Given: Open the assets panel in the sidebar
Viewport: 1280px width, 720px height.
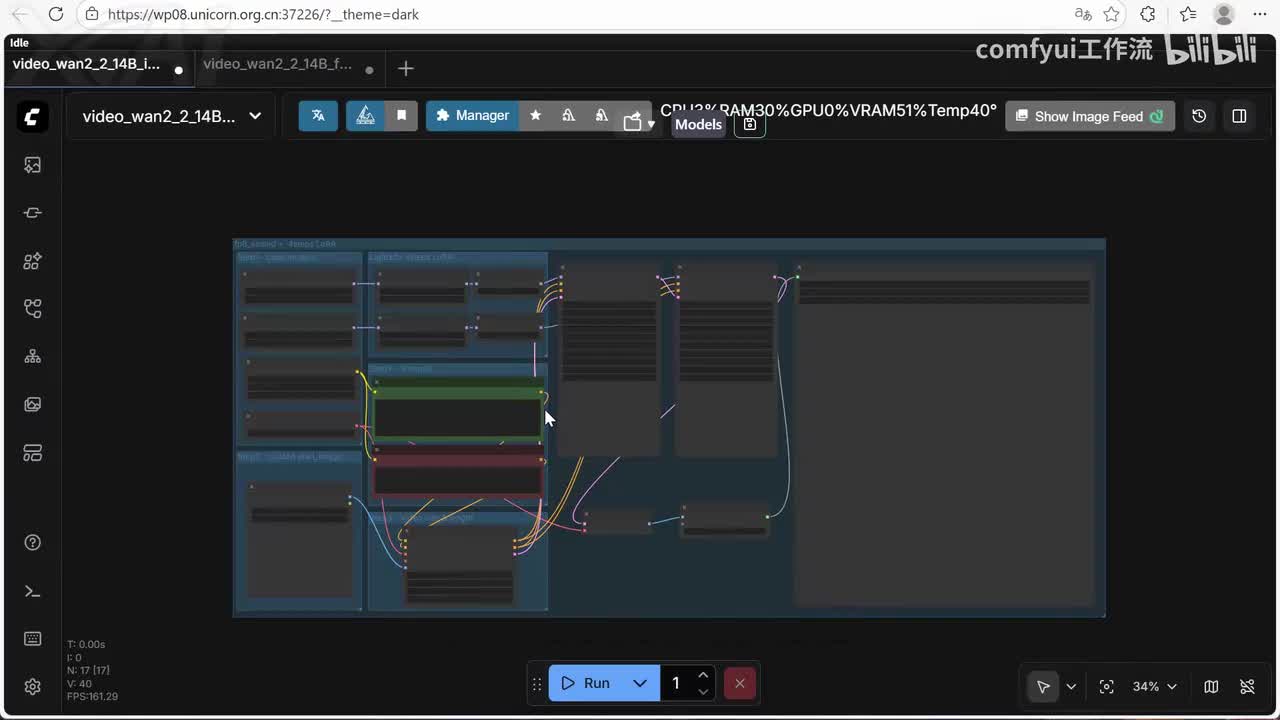Looking at the screenshot, I should 32,165.
